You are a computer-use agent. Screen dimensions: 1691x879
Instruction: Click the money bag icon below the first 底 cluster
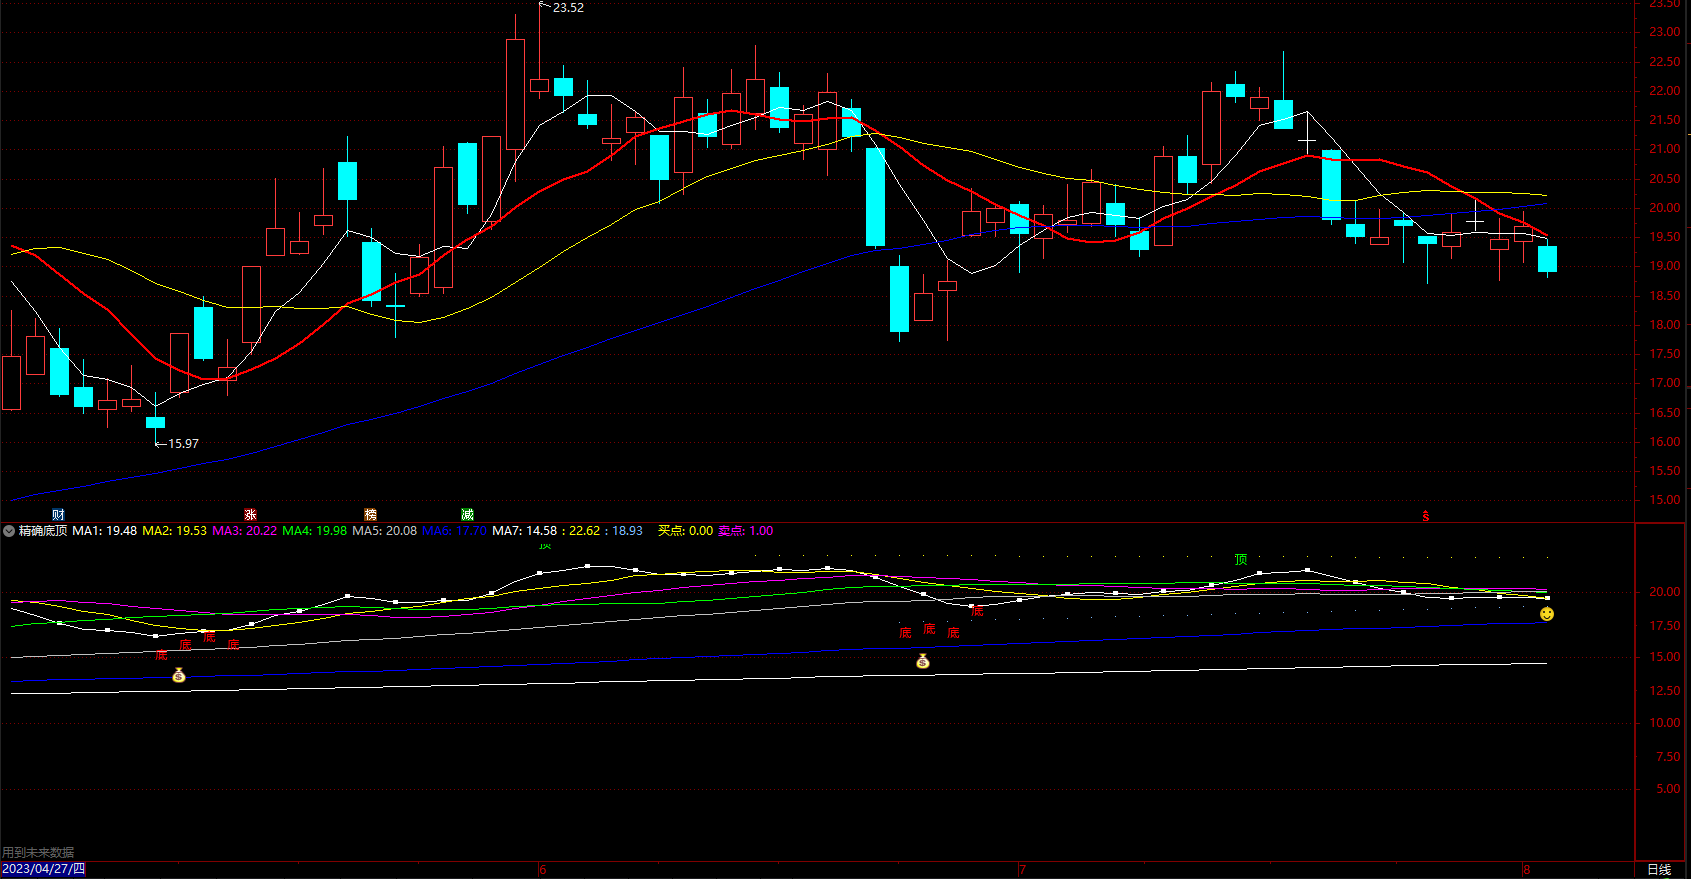[179, 675]
